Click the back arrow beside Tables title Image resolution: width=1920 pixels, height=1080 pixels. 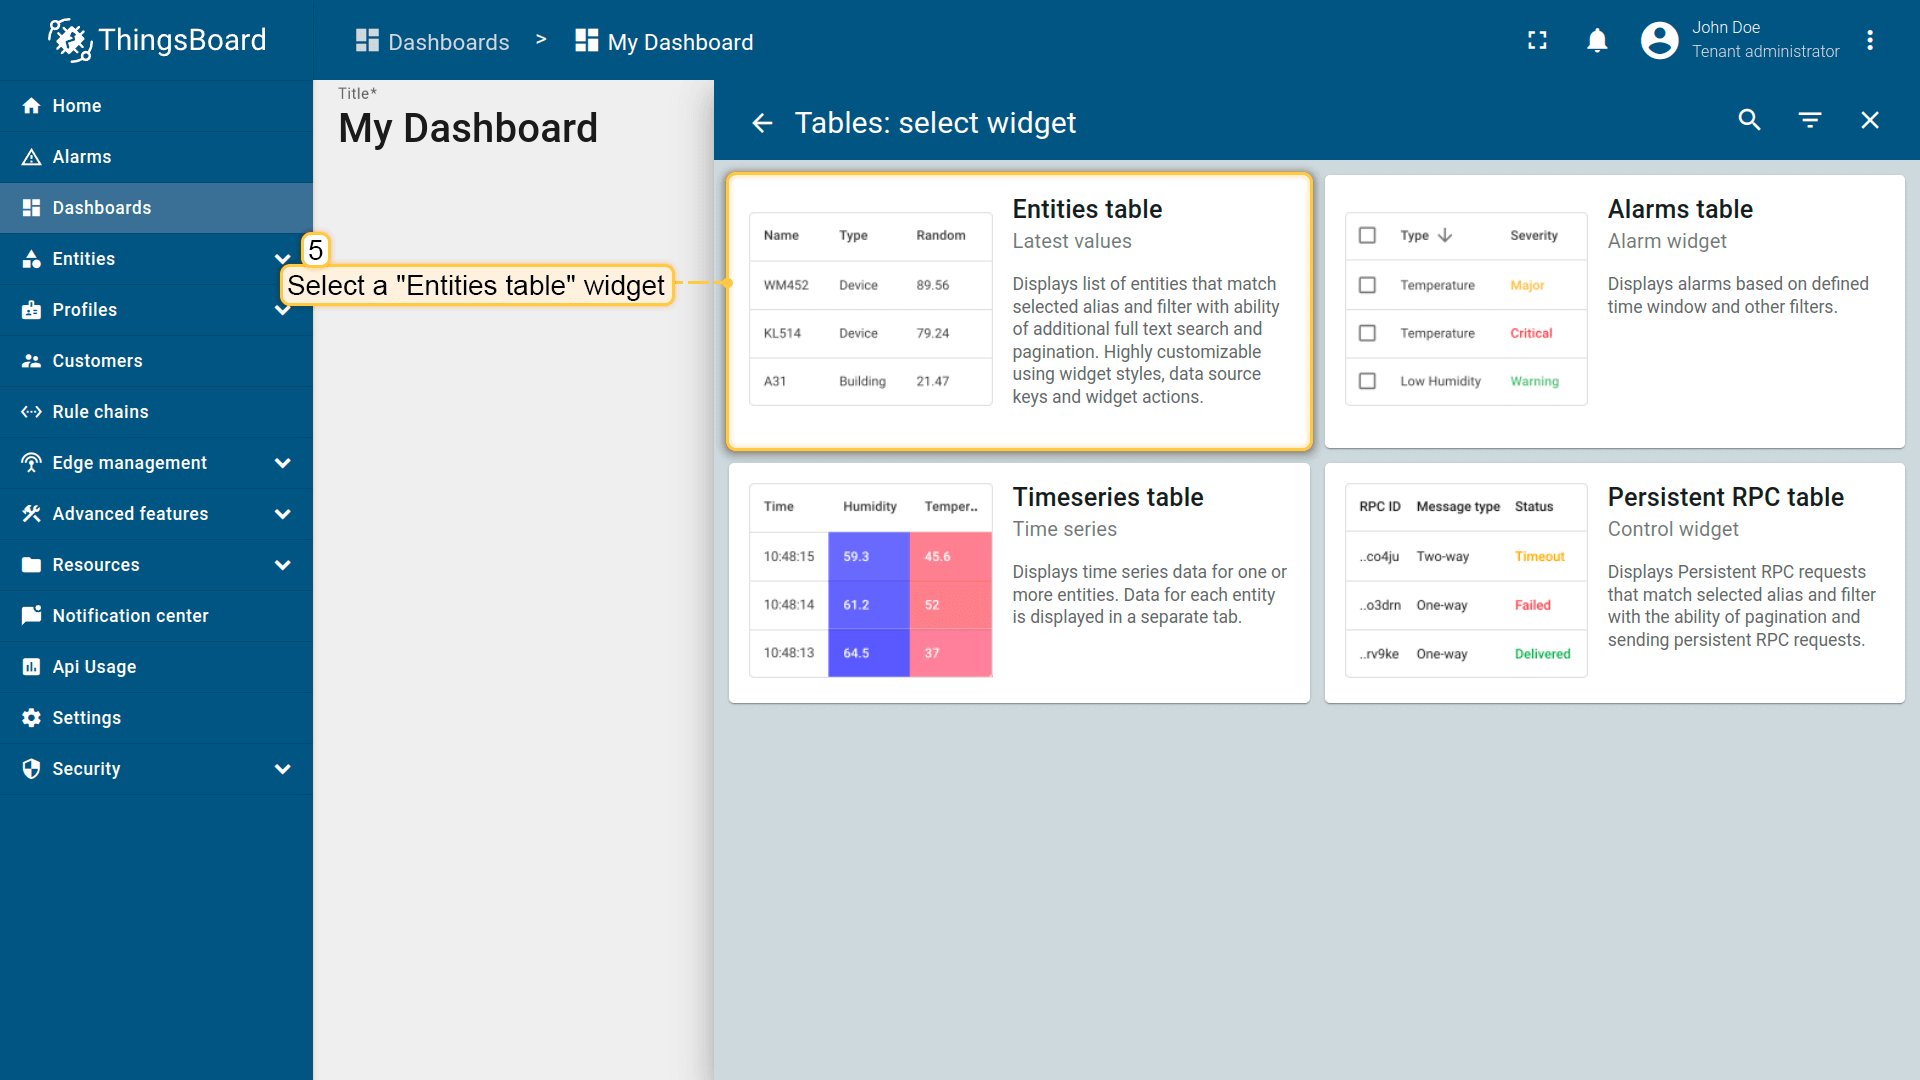click(762, 123)
